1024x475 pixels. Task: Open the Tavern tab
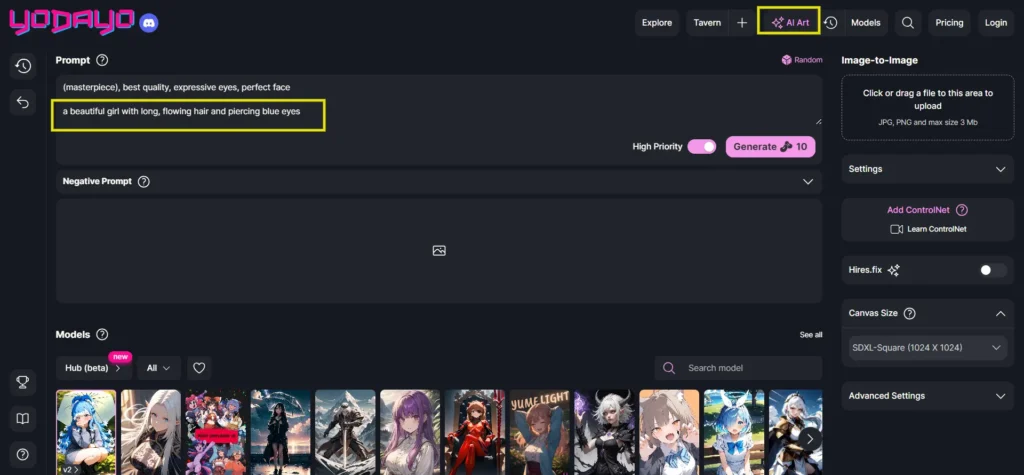(x=707, y=23)
